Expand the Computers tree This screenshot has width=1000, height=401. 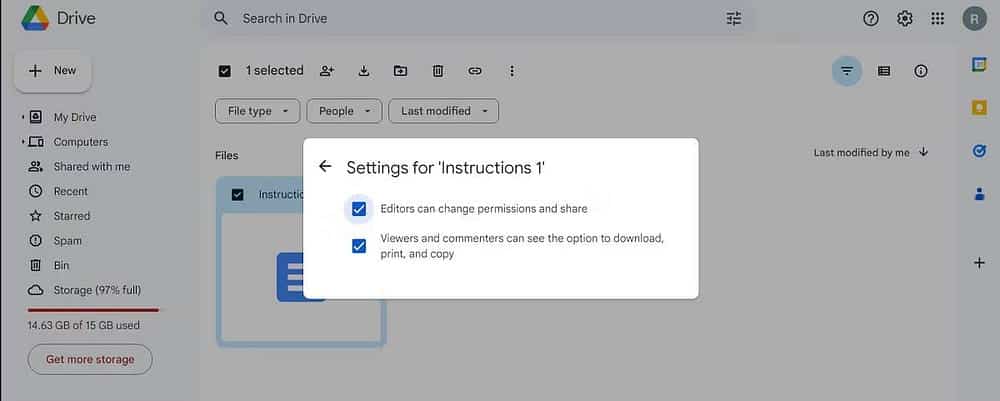(23, 142)
